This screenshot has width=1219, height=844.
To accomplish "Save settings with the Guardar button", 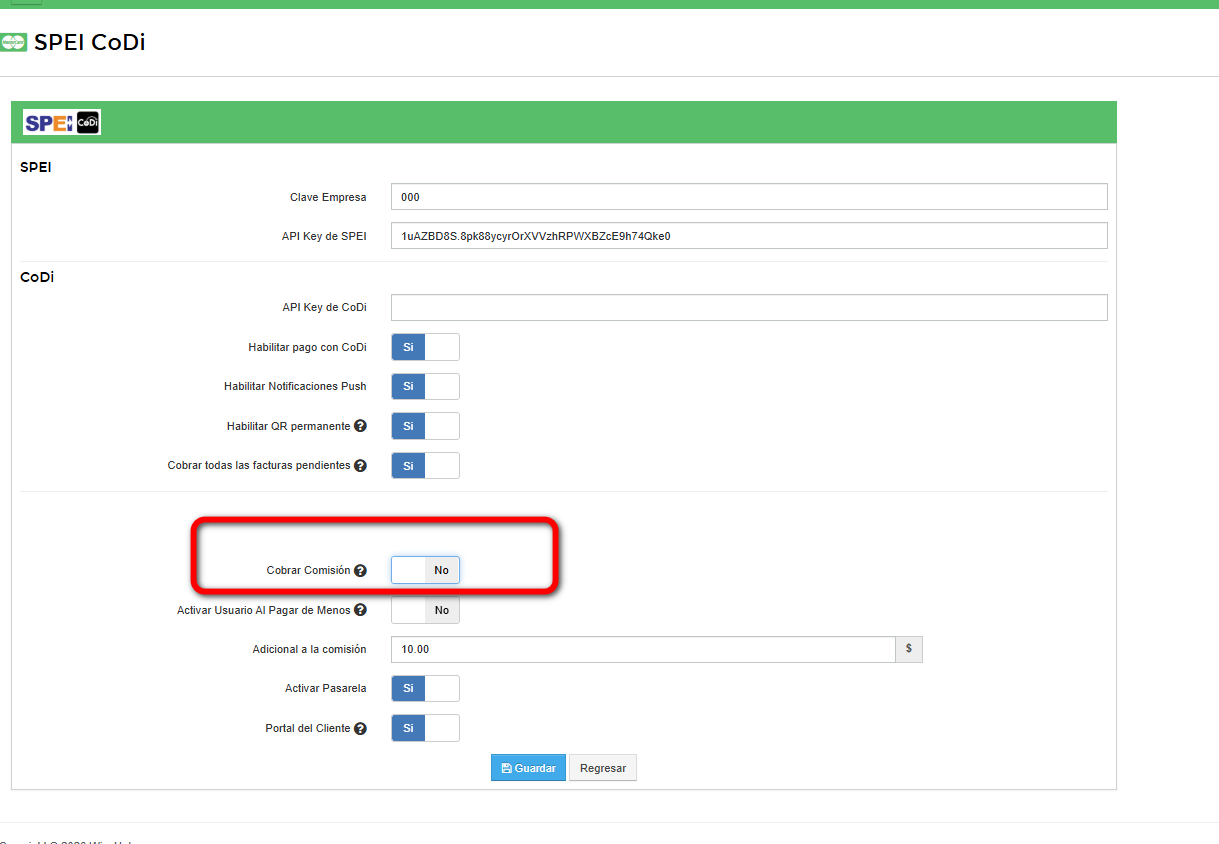I will [x=528, y=768].
